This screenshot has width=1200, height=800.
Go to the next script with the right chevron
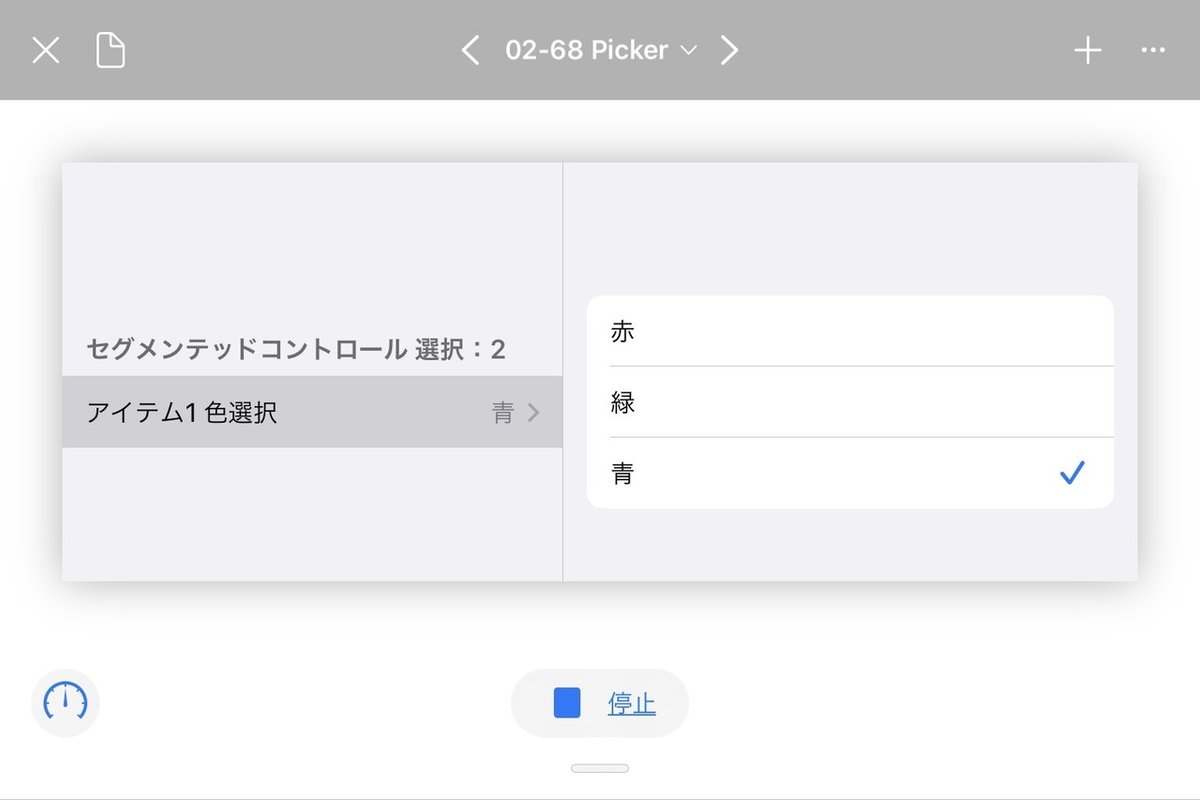[729, 49]
